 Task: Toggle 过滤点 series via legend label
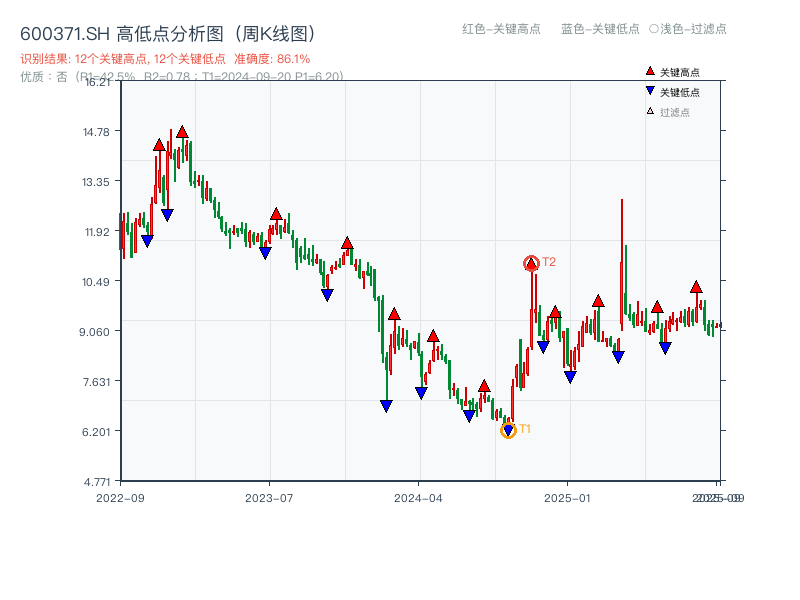click(674, 112)
